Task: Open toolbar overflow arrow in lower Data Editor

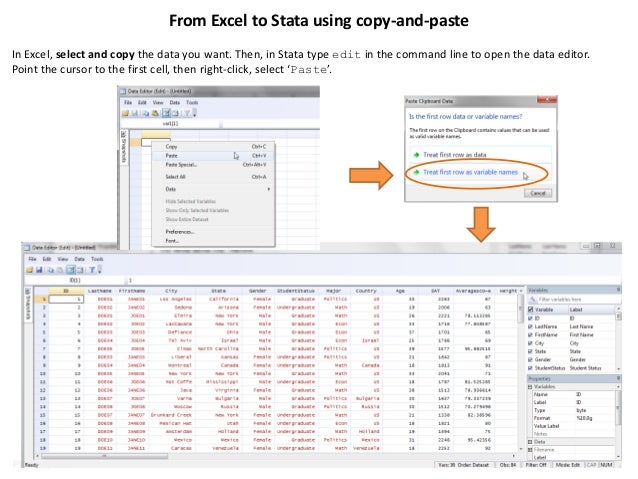Action: click(100, 269)
